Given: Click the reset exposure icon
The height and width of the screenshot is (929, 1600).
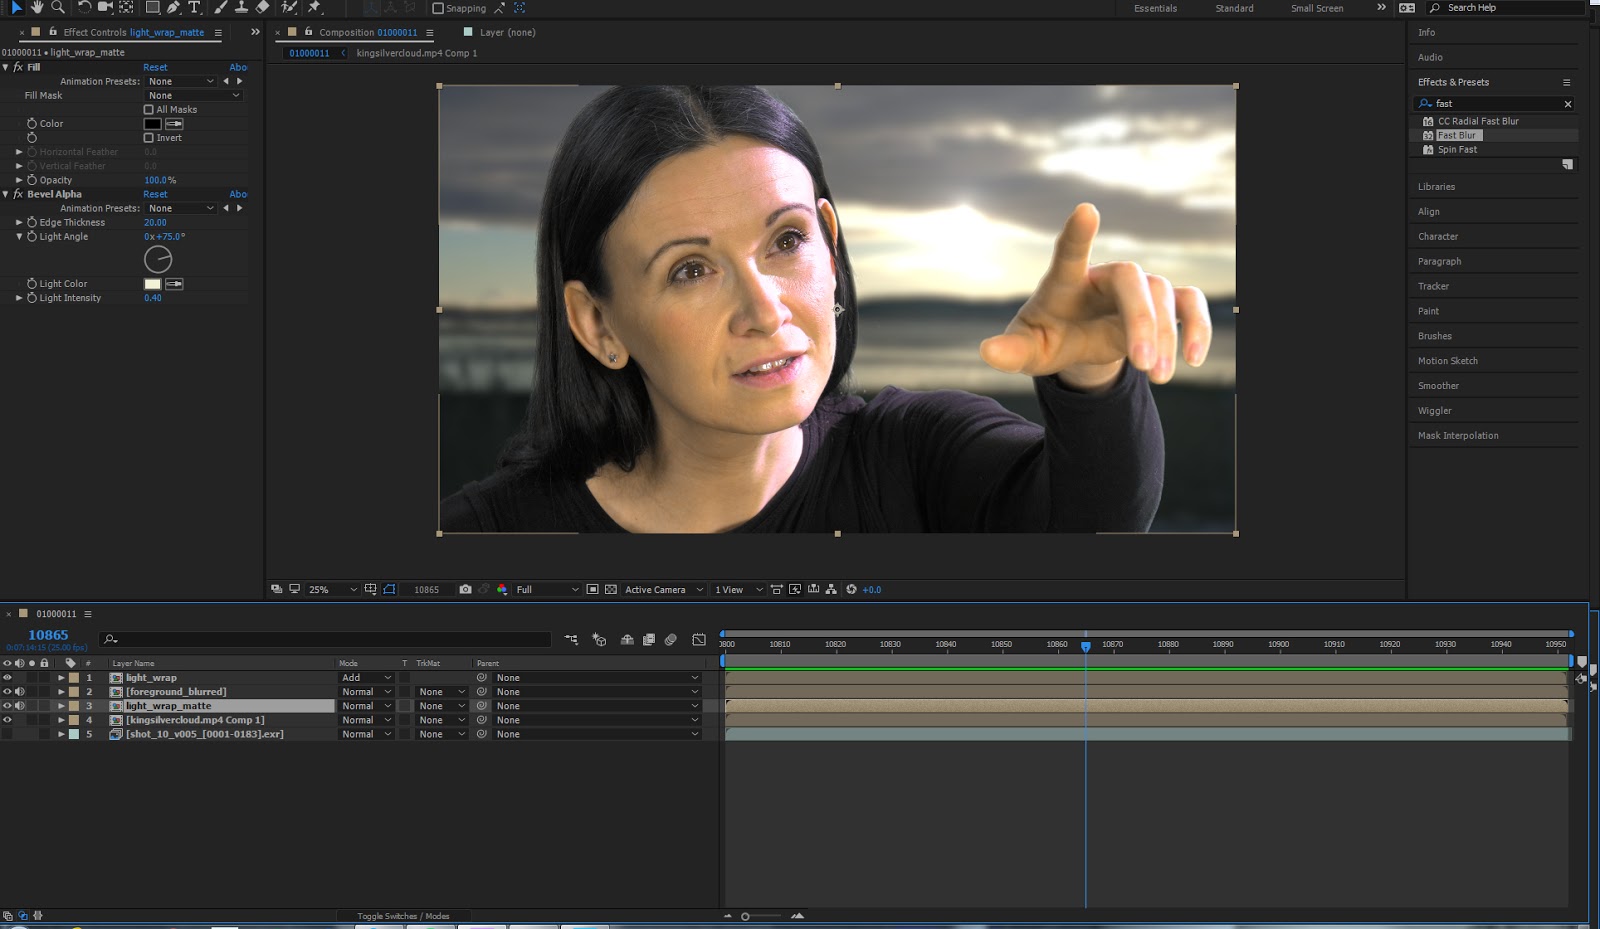Looking at the screenshot, I should [851, 590].
